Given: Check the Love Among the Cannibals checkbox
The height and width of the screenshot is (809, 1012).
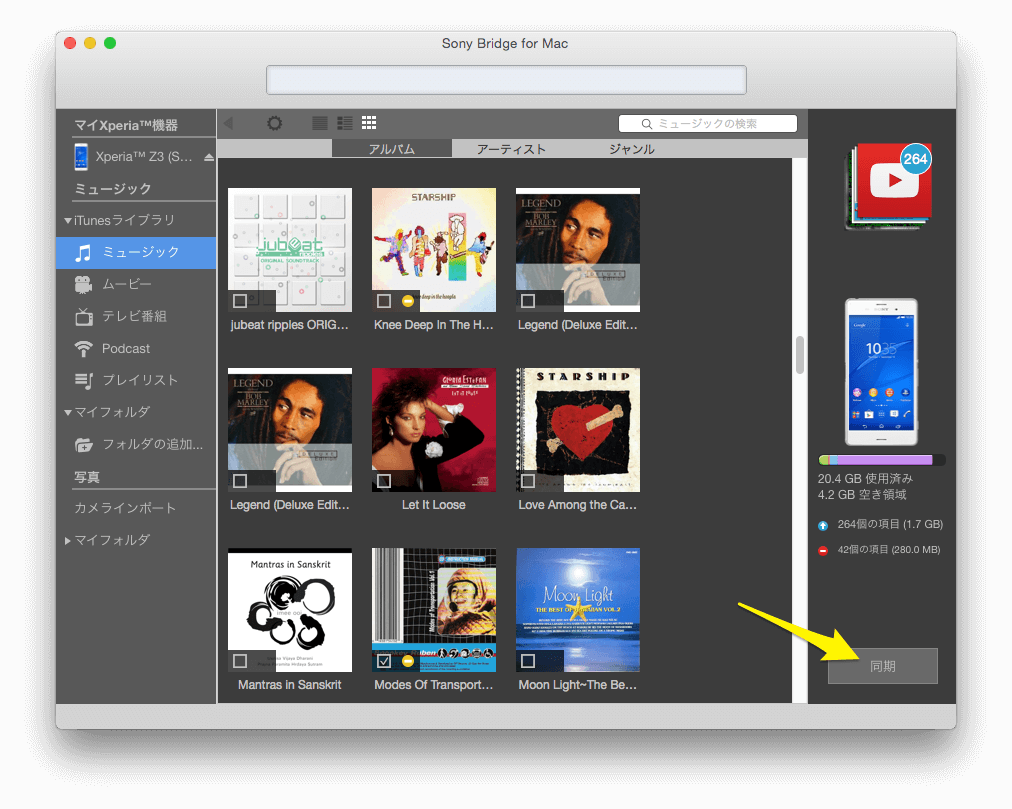Looking at the screenshot, I should coord(528,481).
